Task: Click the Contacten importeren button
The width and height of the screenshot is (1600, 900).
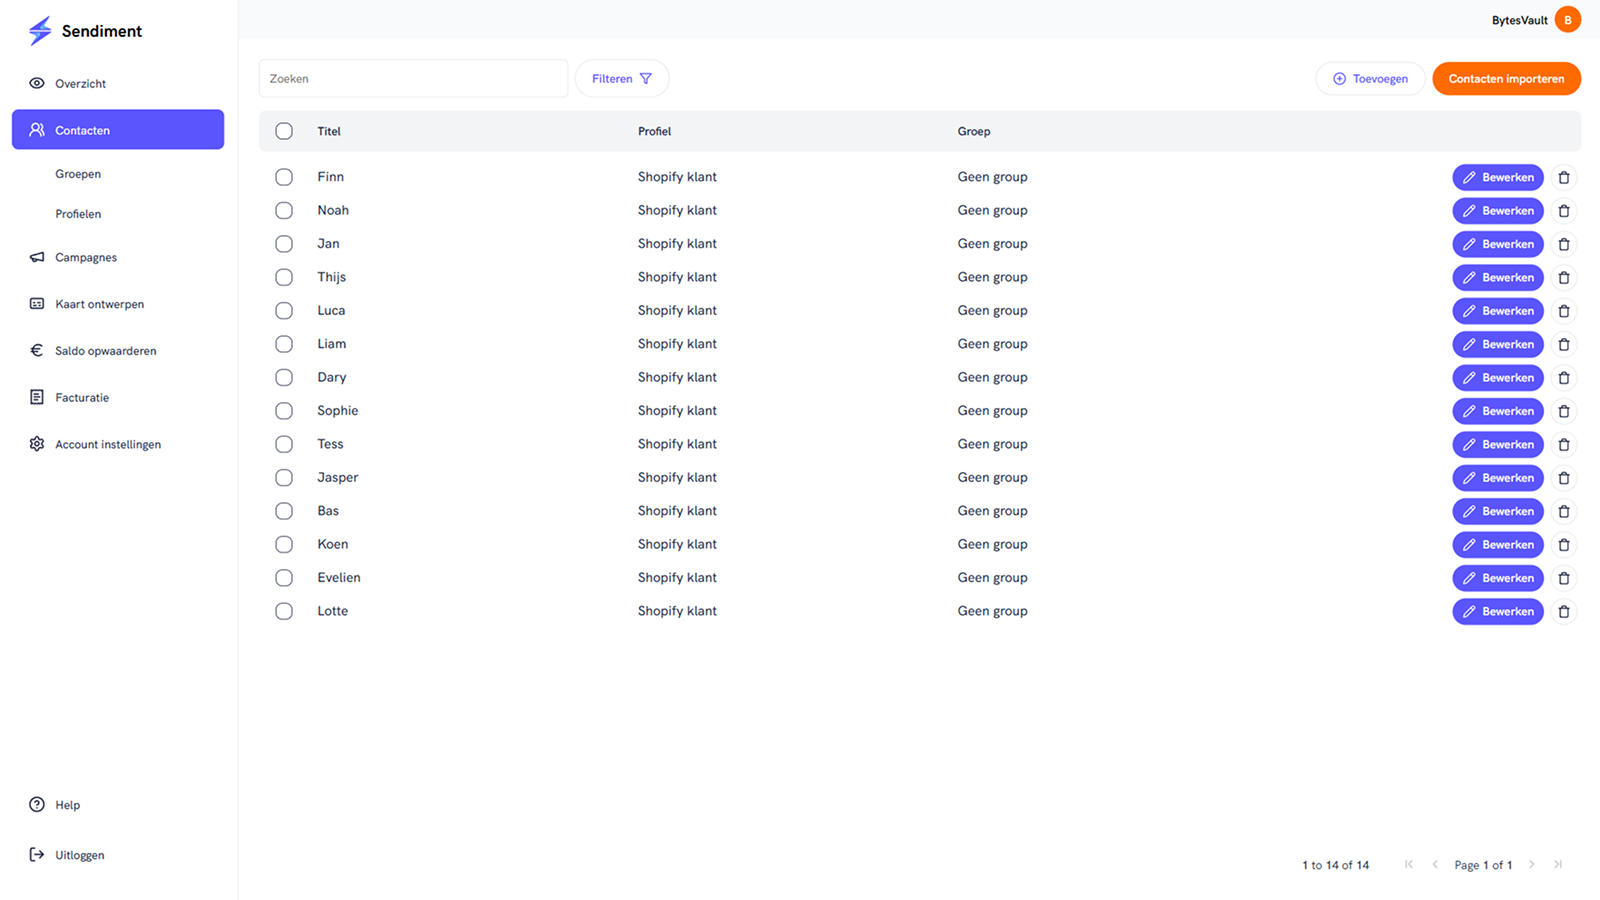Action: (x=1506, y=78)
